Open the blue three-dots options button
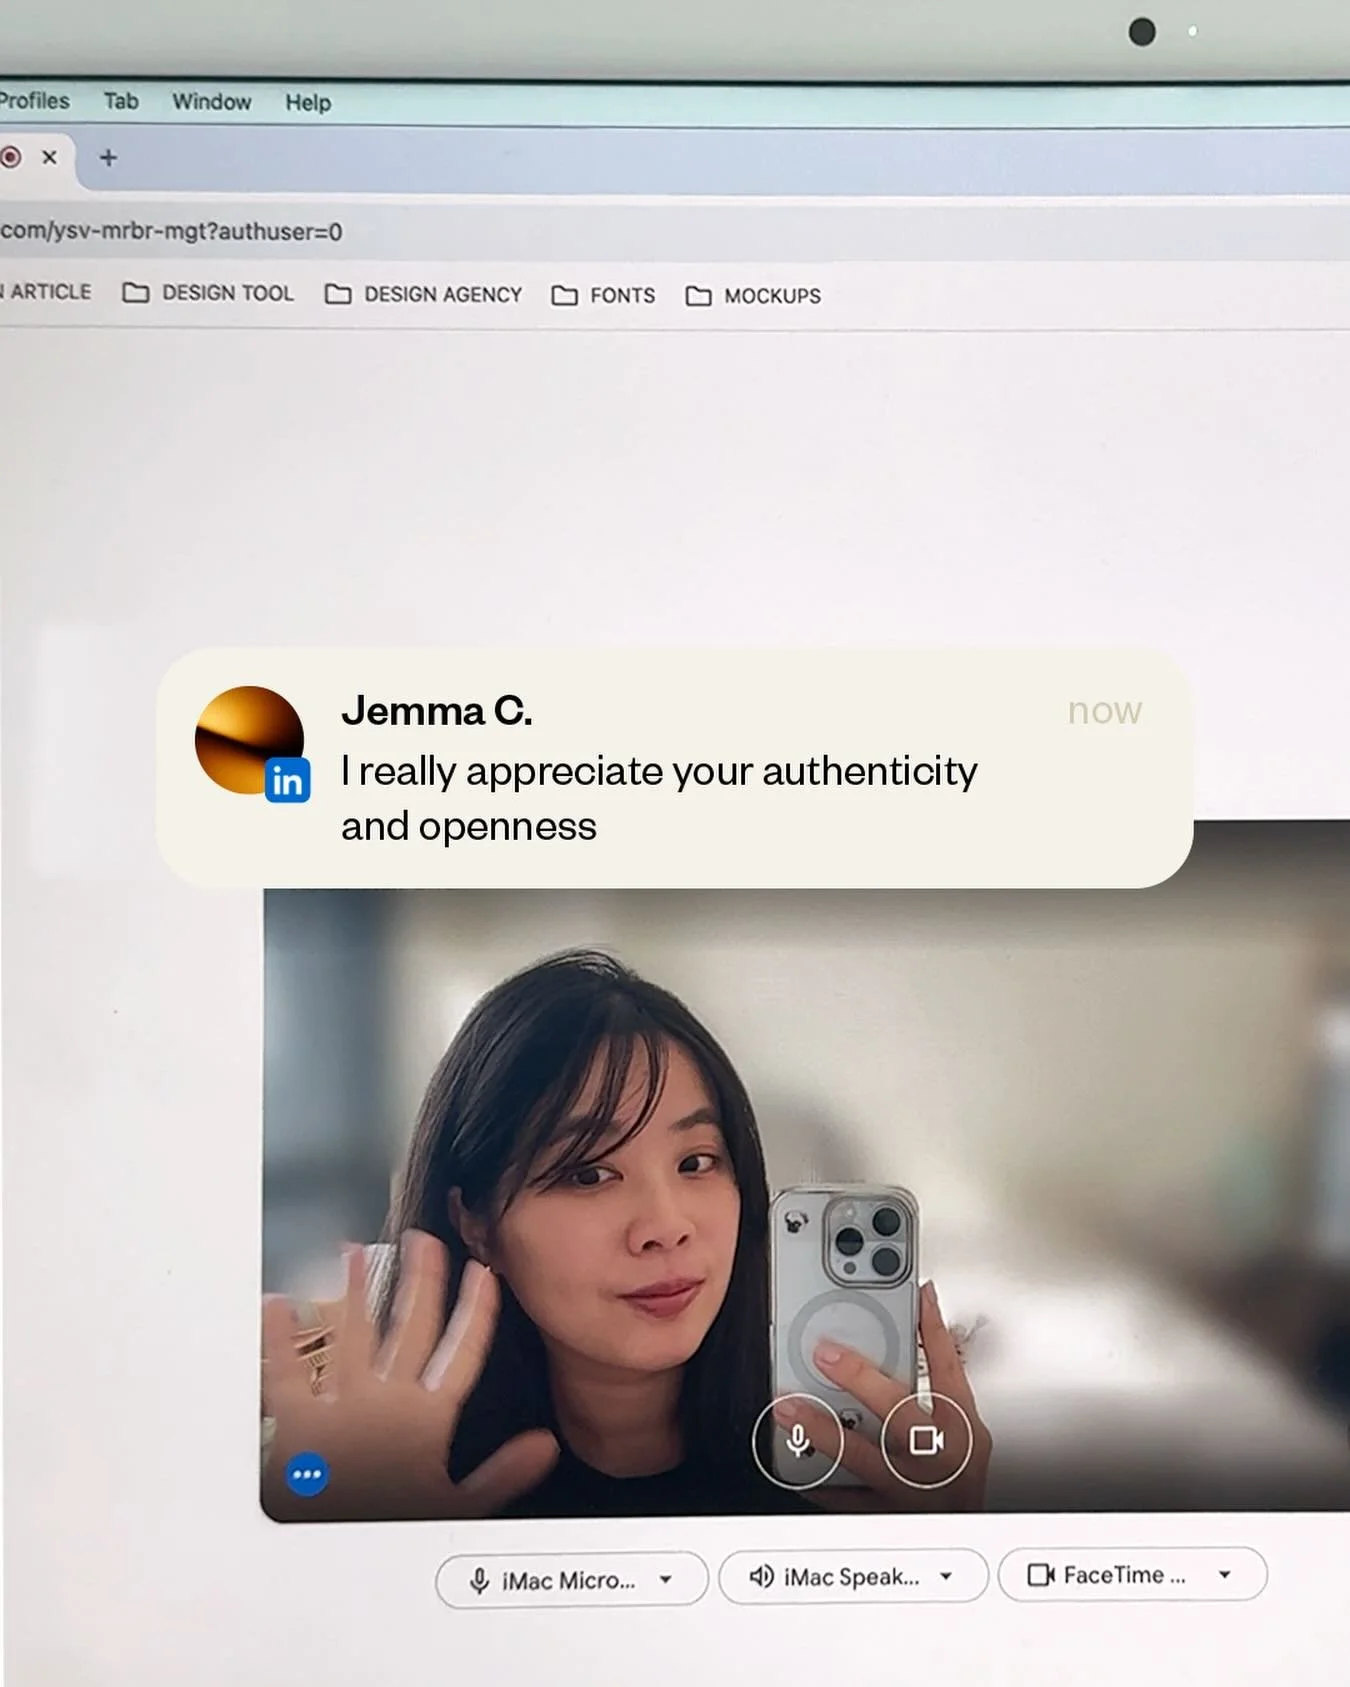1350x1687 pixels. [307, 1474]
